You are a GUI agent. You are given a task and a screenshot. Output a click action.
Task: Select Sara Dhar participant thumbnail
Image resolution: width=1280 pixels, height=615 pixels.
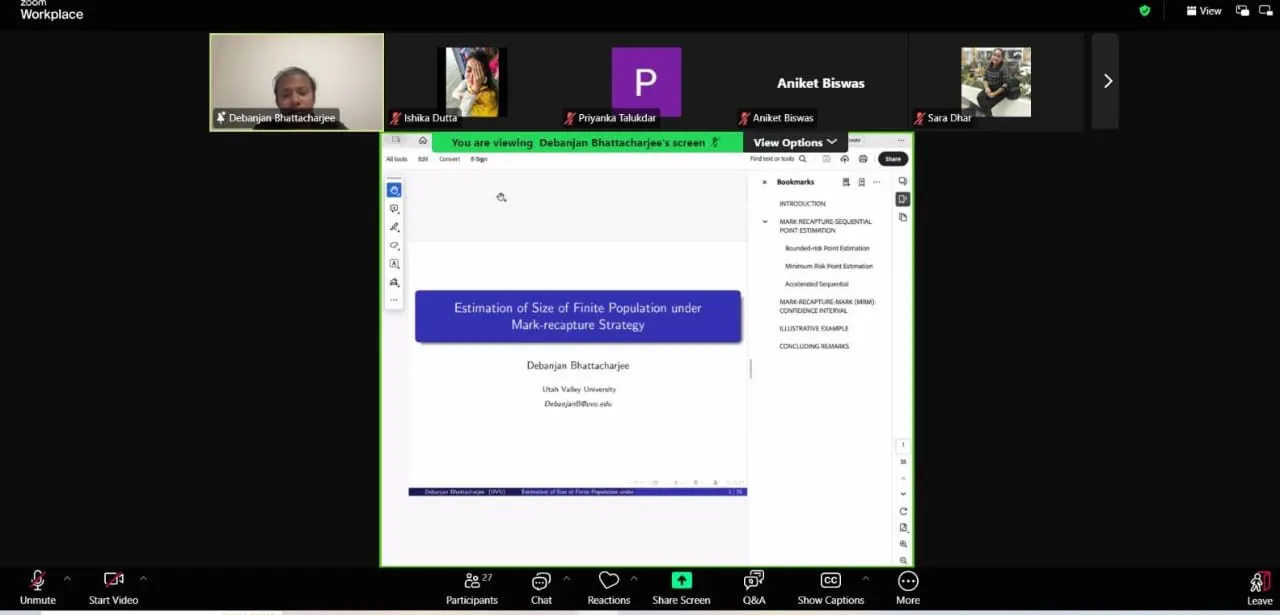coord(996,82)
